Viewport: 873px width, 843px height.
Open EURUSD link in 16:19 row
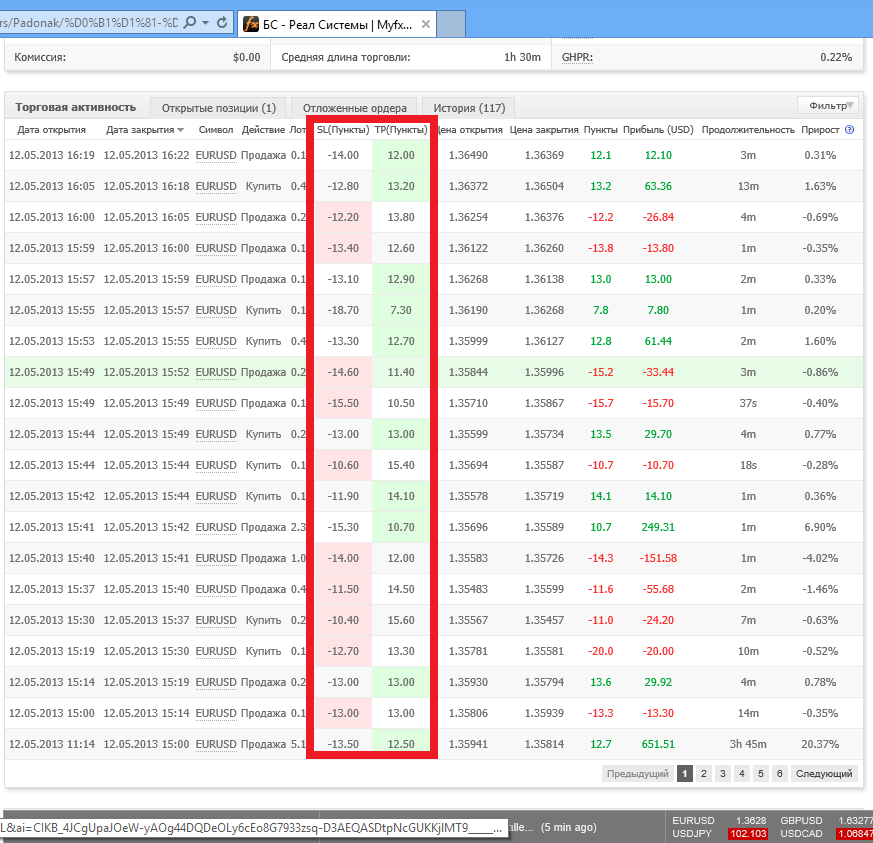coord(216,155)
